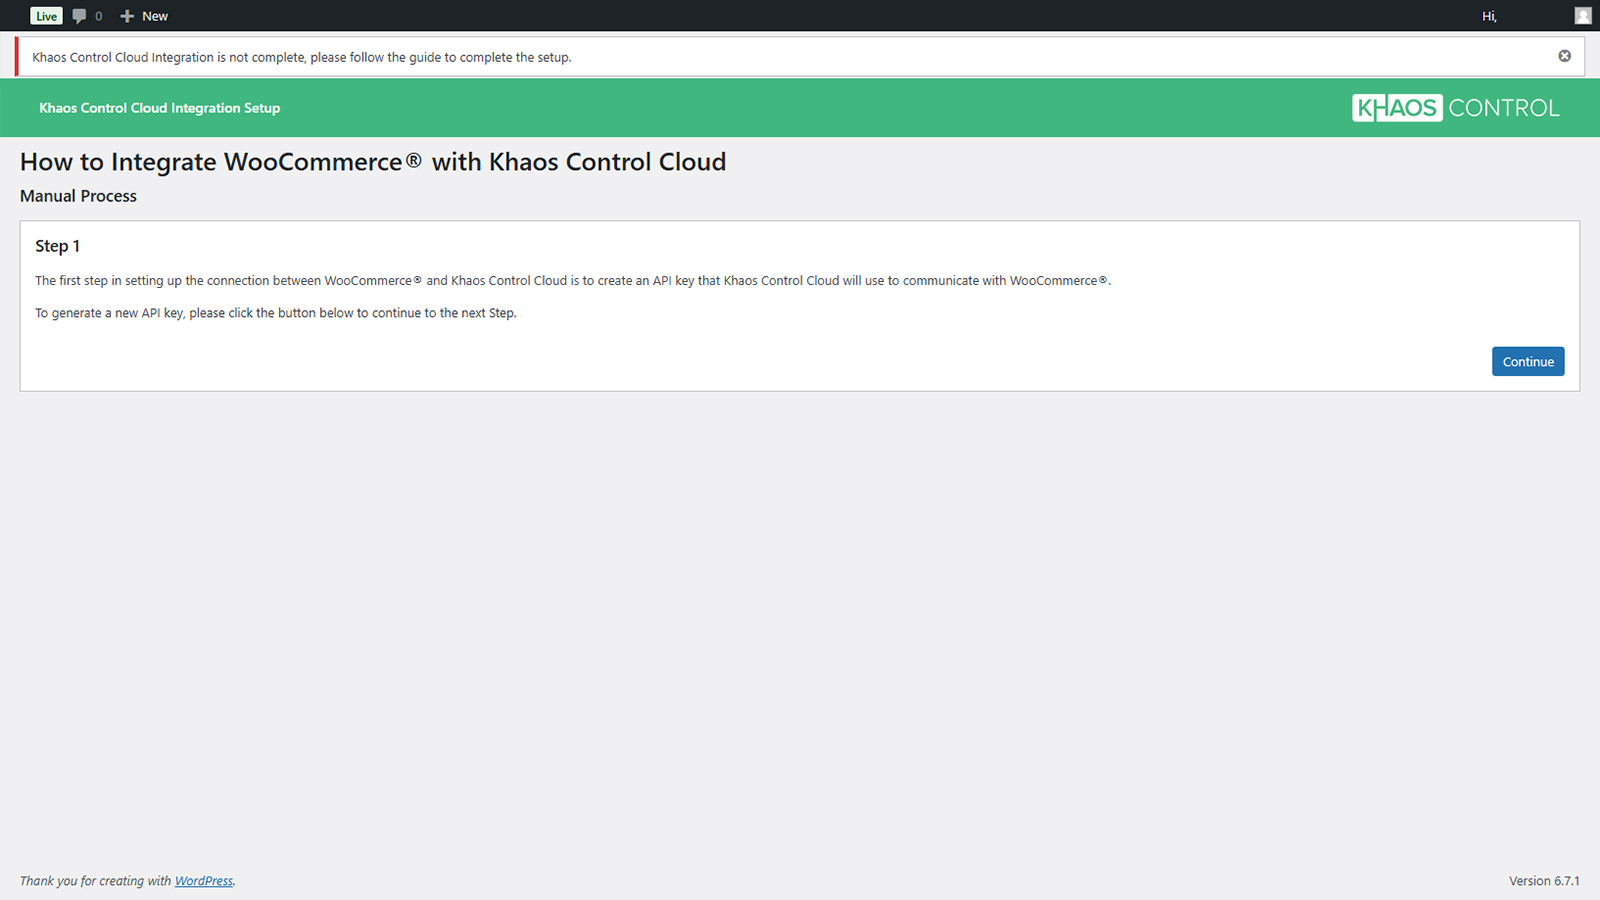Open the WordPress footer link
This screenshot has height=900, width=1600.
[x=204, y=881]
